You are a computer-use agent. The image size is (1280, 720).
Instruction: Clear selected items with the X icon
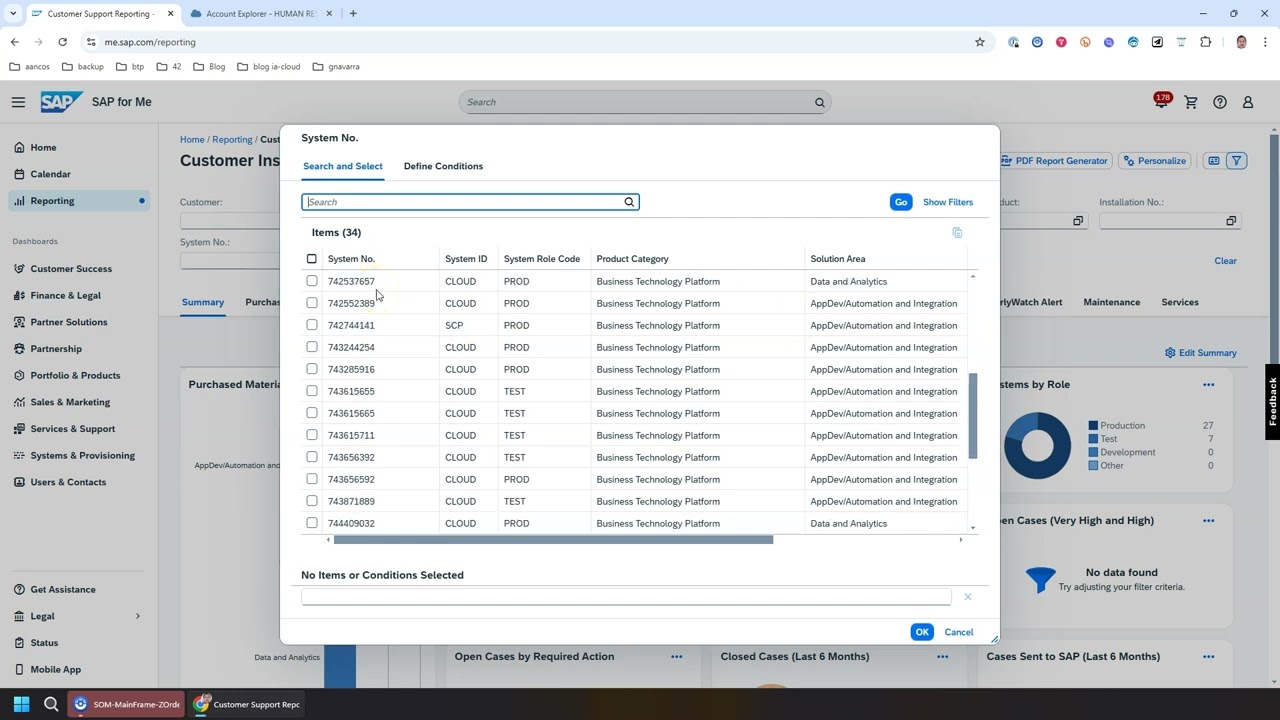(x=967, y=597)
